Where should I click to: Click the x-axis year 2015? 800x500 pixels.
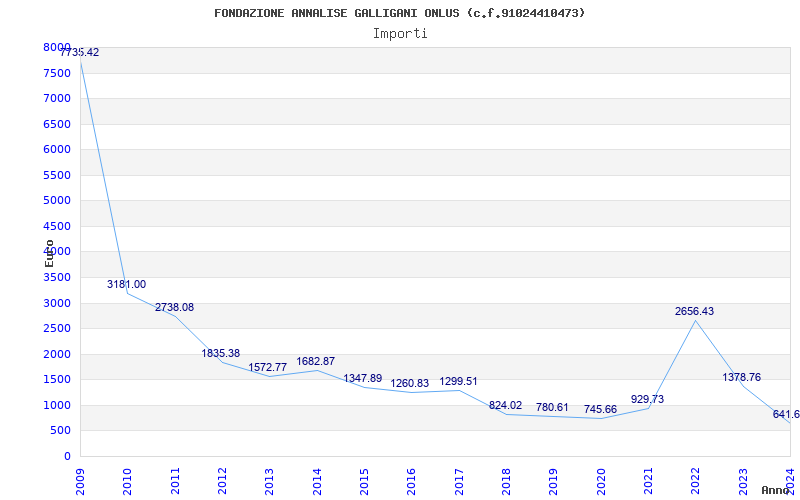click(364, 482)
